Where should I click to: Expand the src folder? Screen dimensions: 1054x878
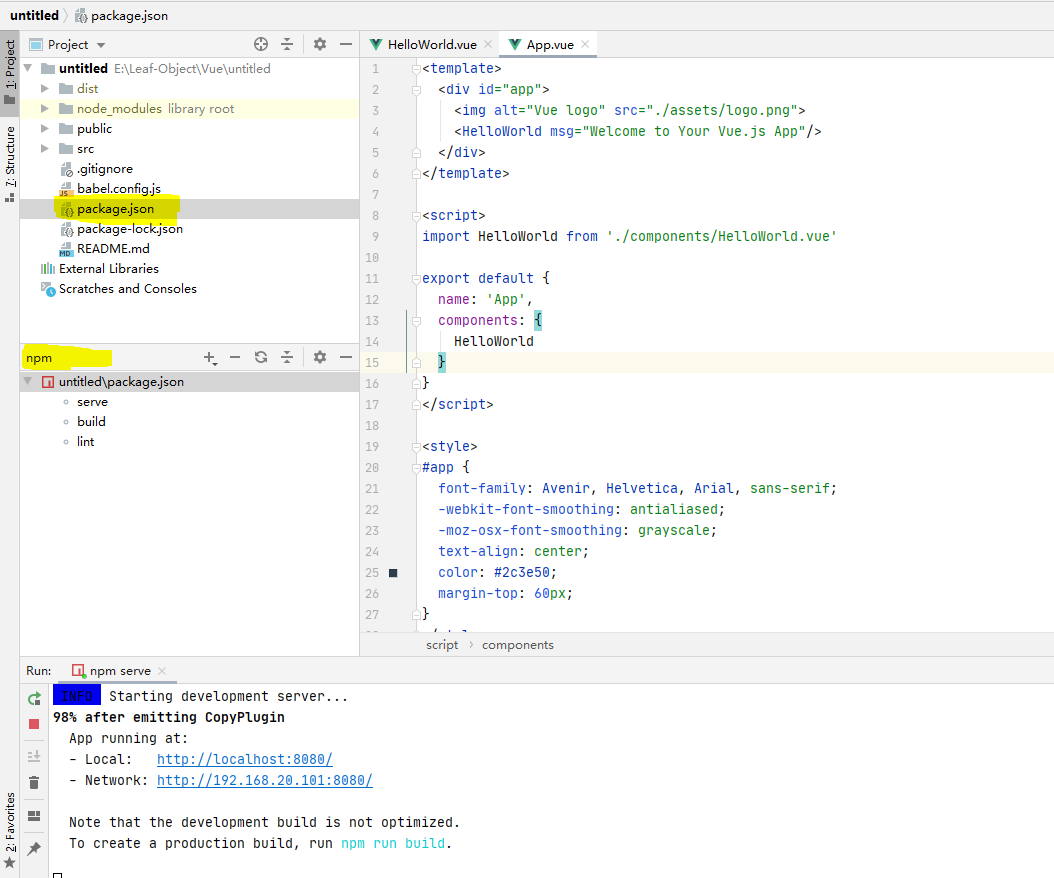click(45, 149)
